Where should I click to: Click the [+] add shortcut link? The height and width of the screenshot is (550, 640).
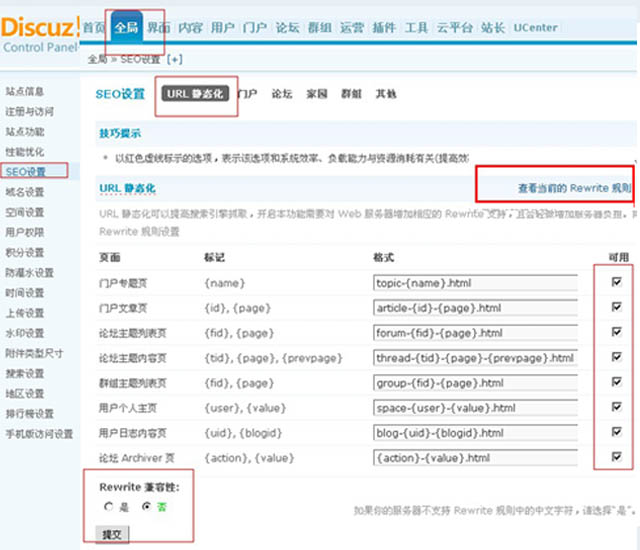click(x=175, y=59)
